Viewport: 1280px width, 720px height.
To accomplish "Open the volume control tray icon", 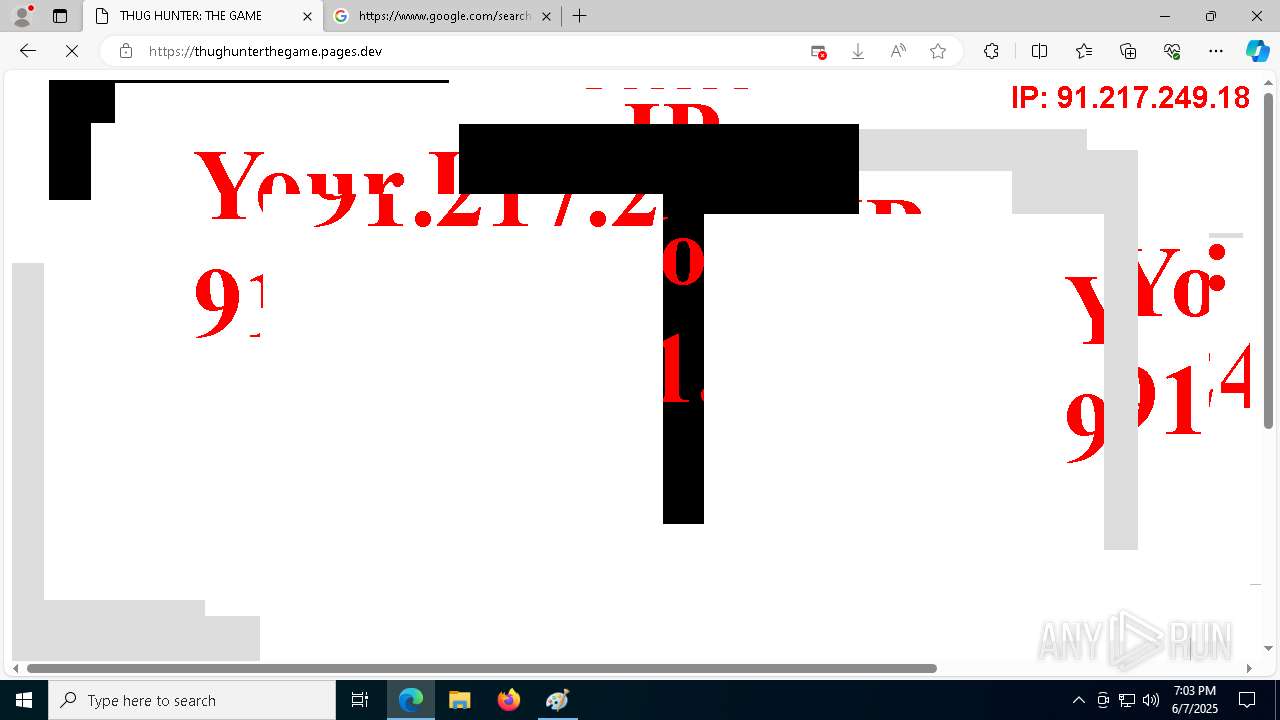I will 1151,700.
